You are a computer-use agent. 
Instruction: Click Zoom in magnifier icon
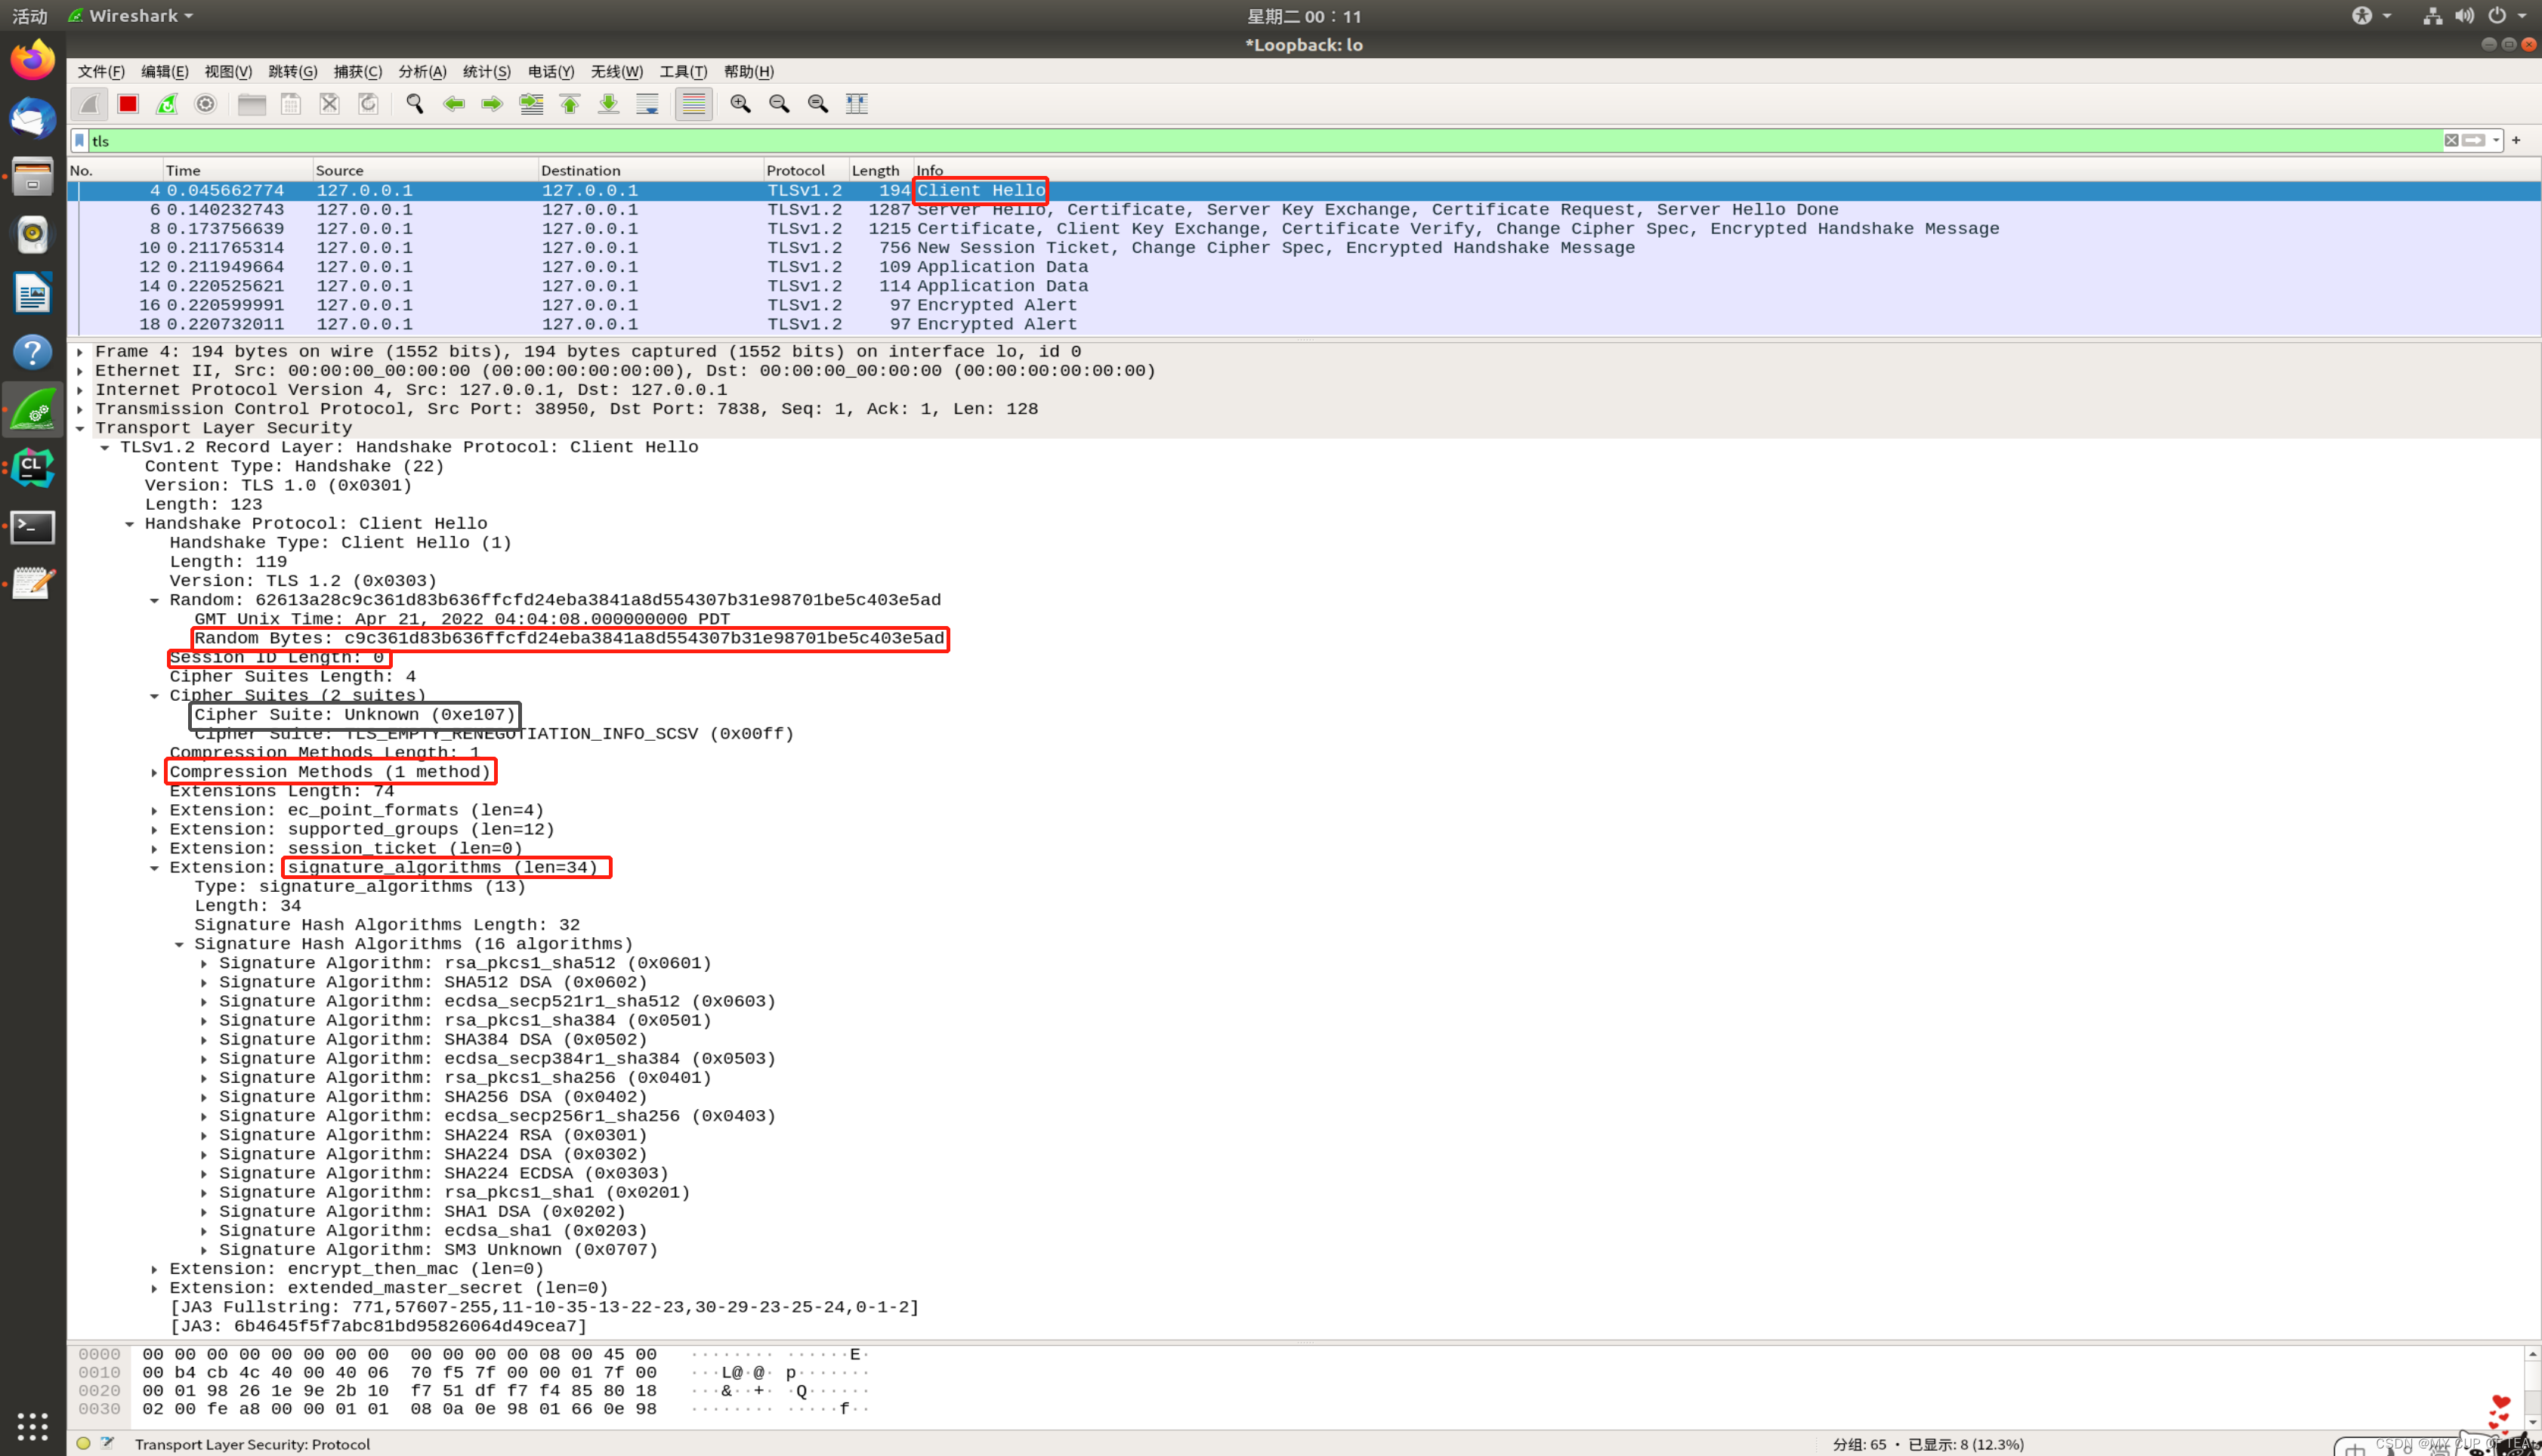point(740,104)
